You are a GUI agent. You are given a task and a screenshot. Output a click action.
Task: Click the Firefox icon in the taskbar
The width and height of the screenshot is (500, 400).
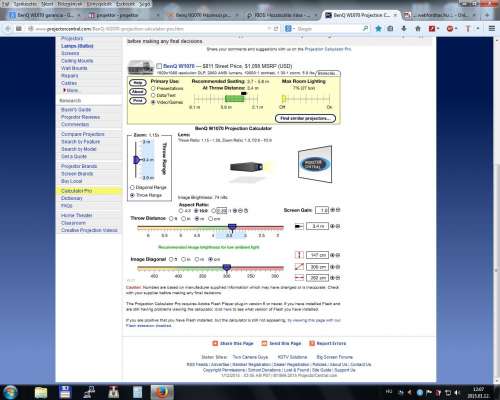162,392
